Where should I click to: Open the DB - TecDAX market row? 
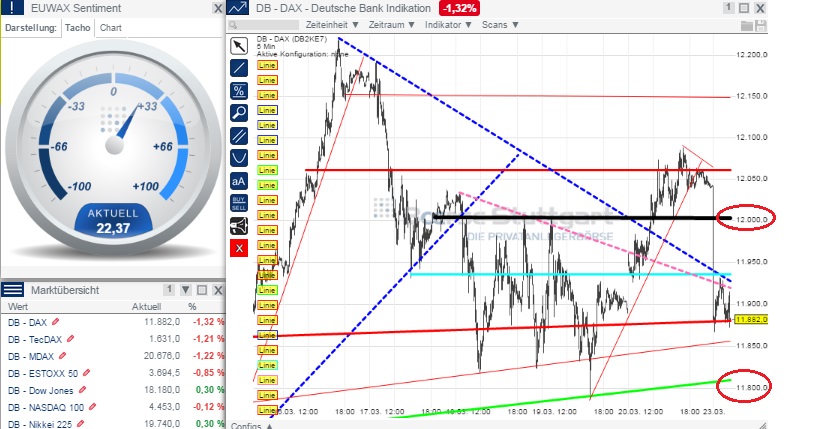113,339
